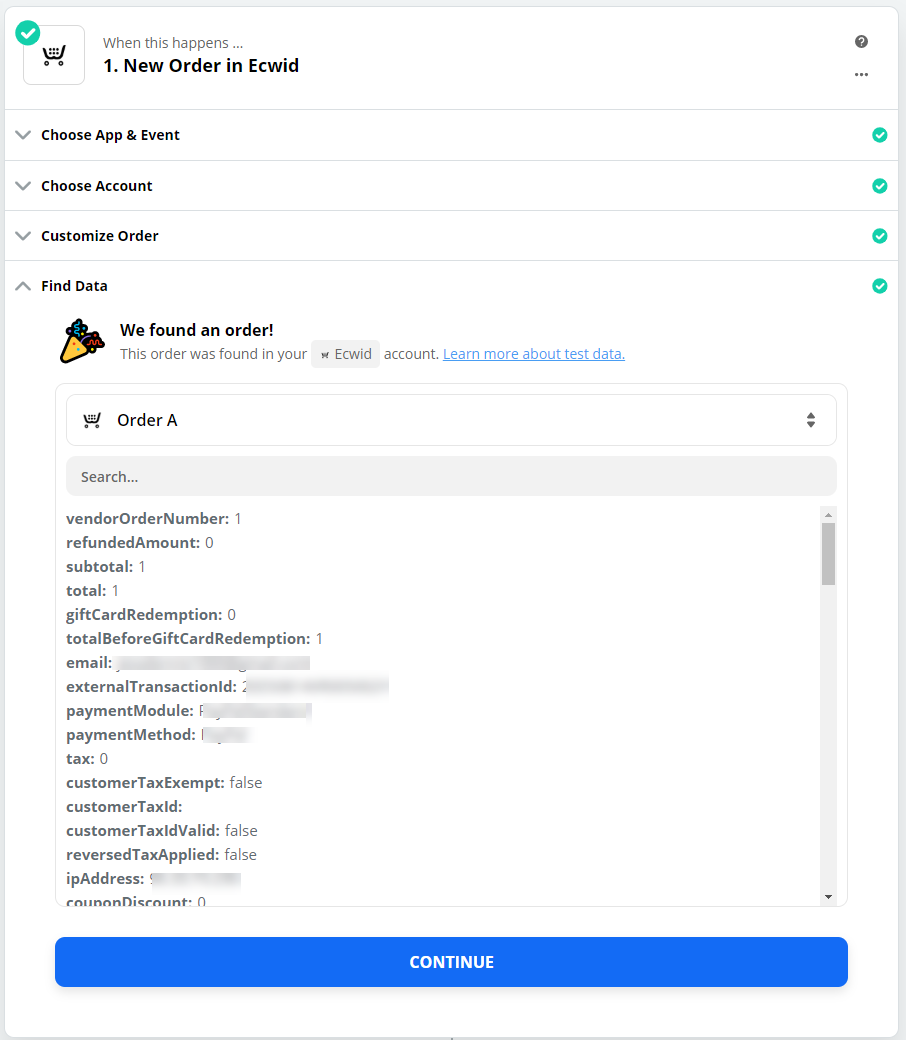
Task: Open the three-dot options menu for step 1
Action: (861, 74)
